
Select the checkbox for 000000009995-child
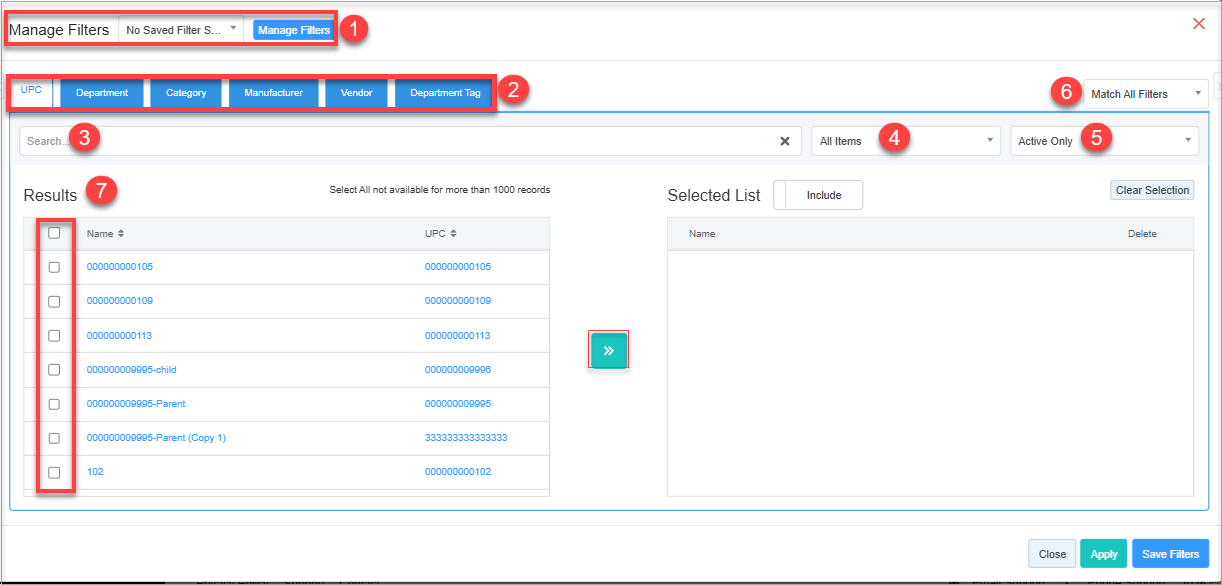(54, 370)
